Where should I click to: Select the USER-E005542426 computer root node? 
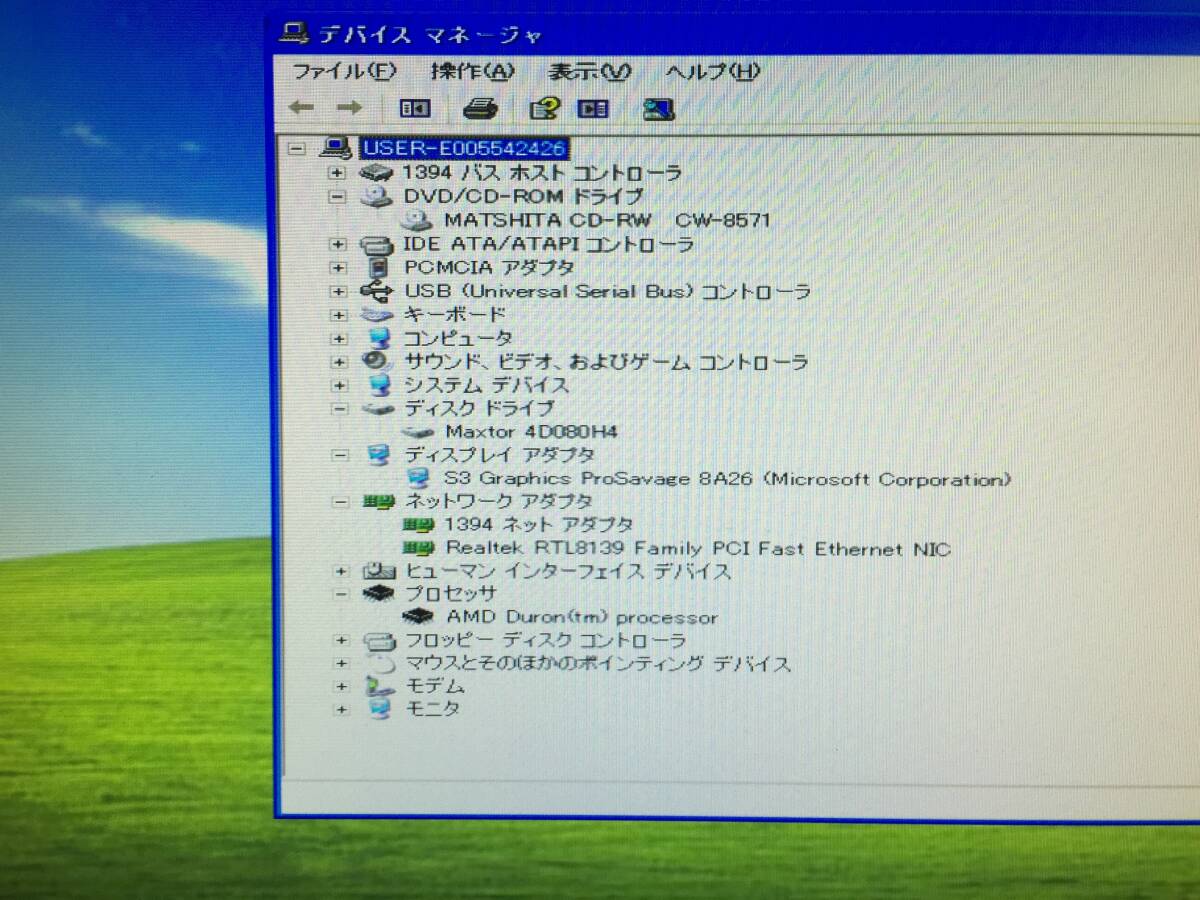pyautogui.click(x=464, y=149)
